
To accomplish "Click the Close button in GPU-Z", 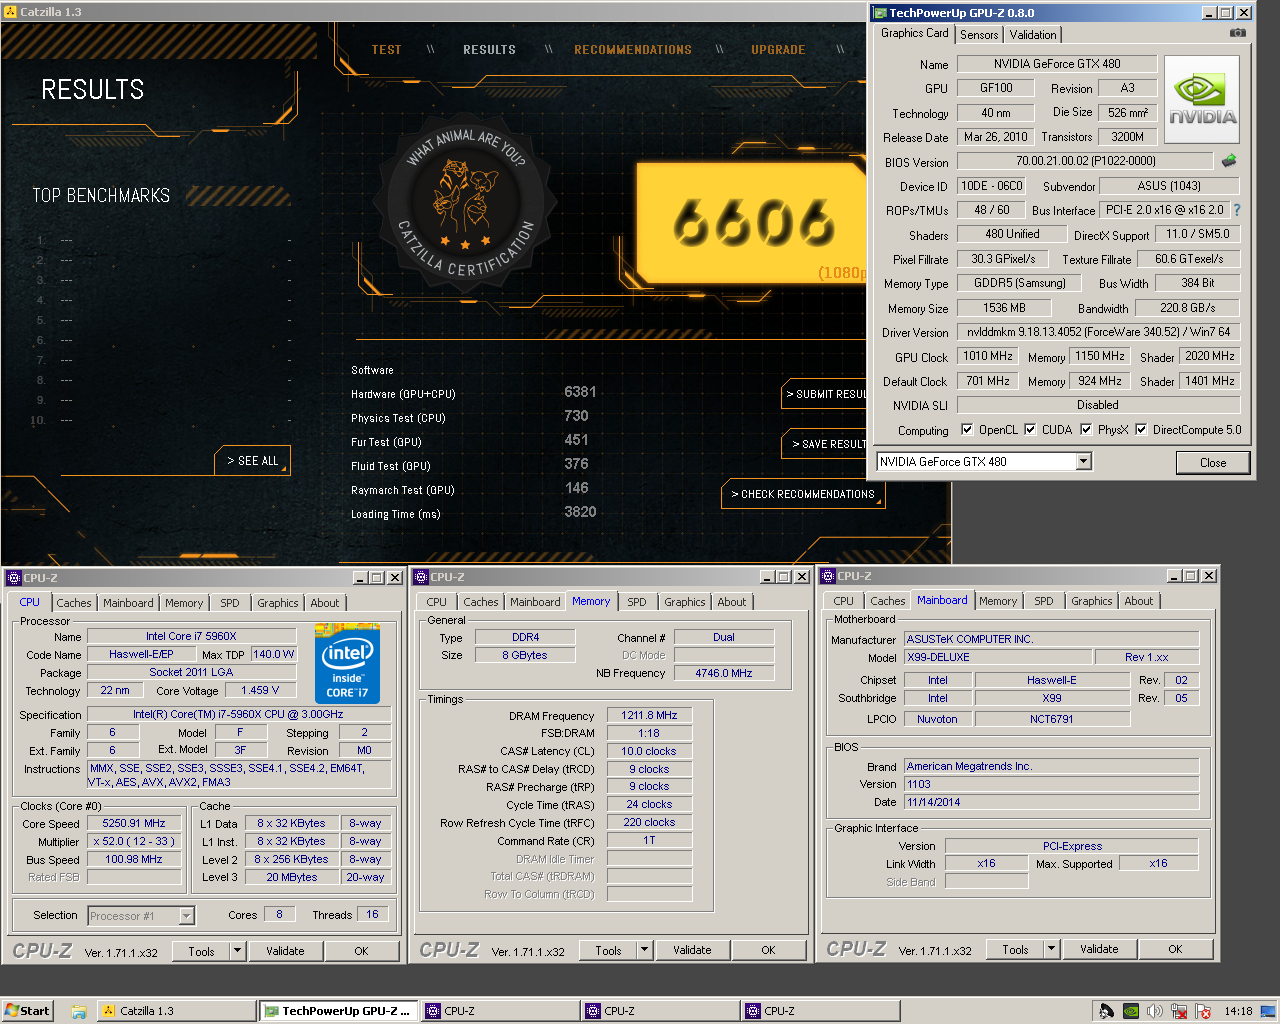I will tap(1213, 462).
